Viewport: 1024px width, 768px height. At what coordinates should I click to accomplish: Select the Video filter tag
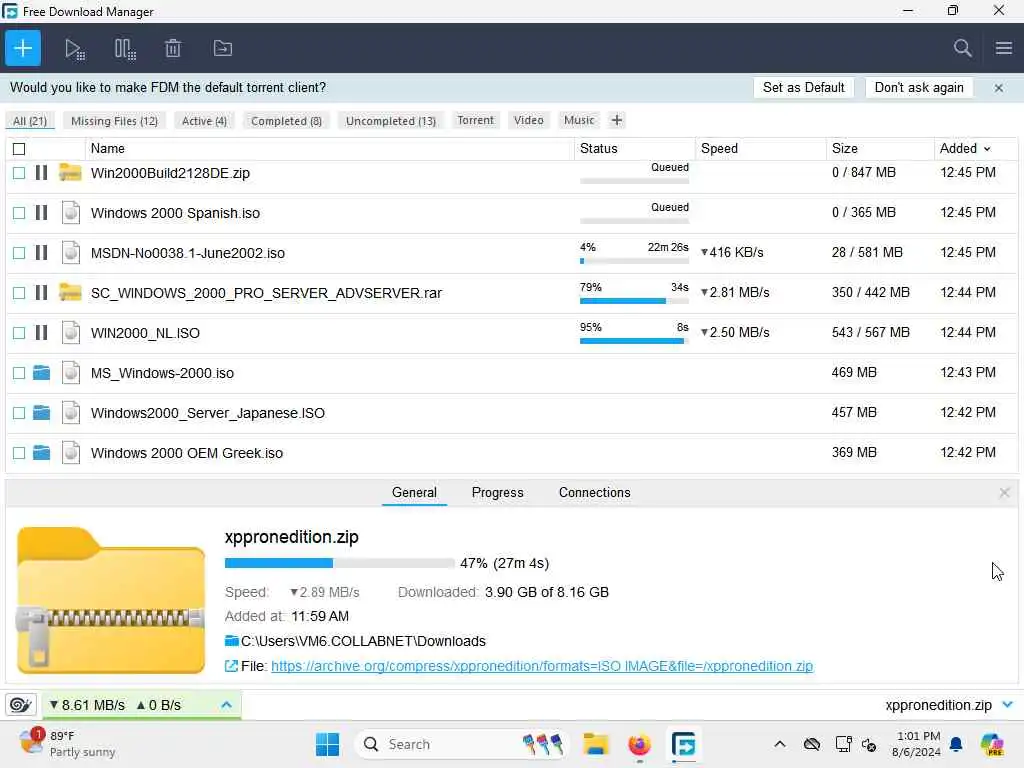tap(528, 120)
